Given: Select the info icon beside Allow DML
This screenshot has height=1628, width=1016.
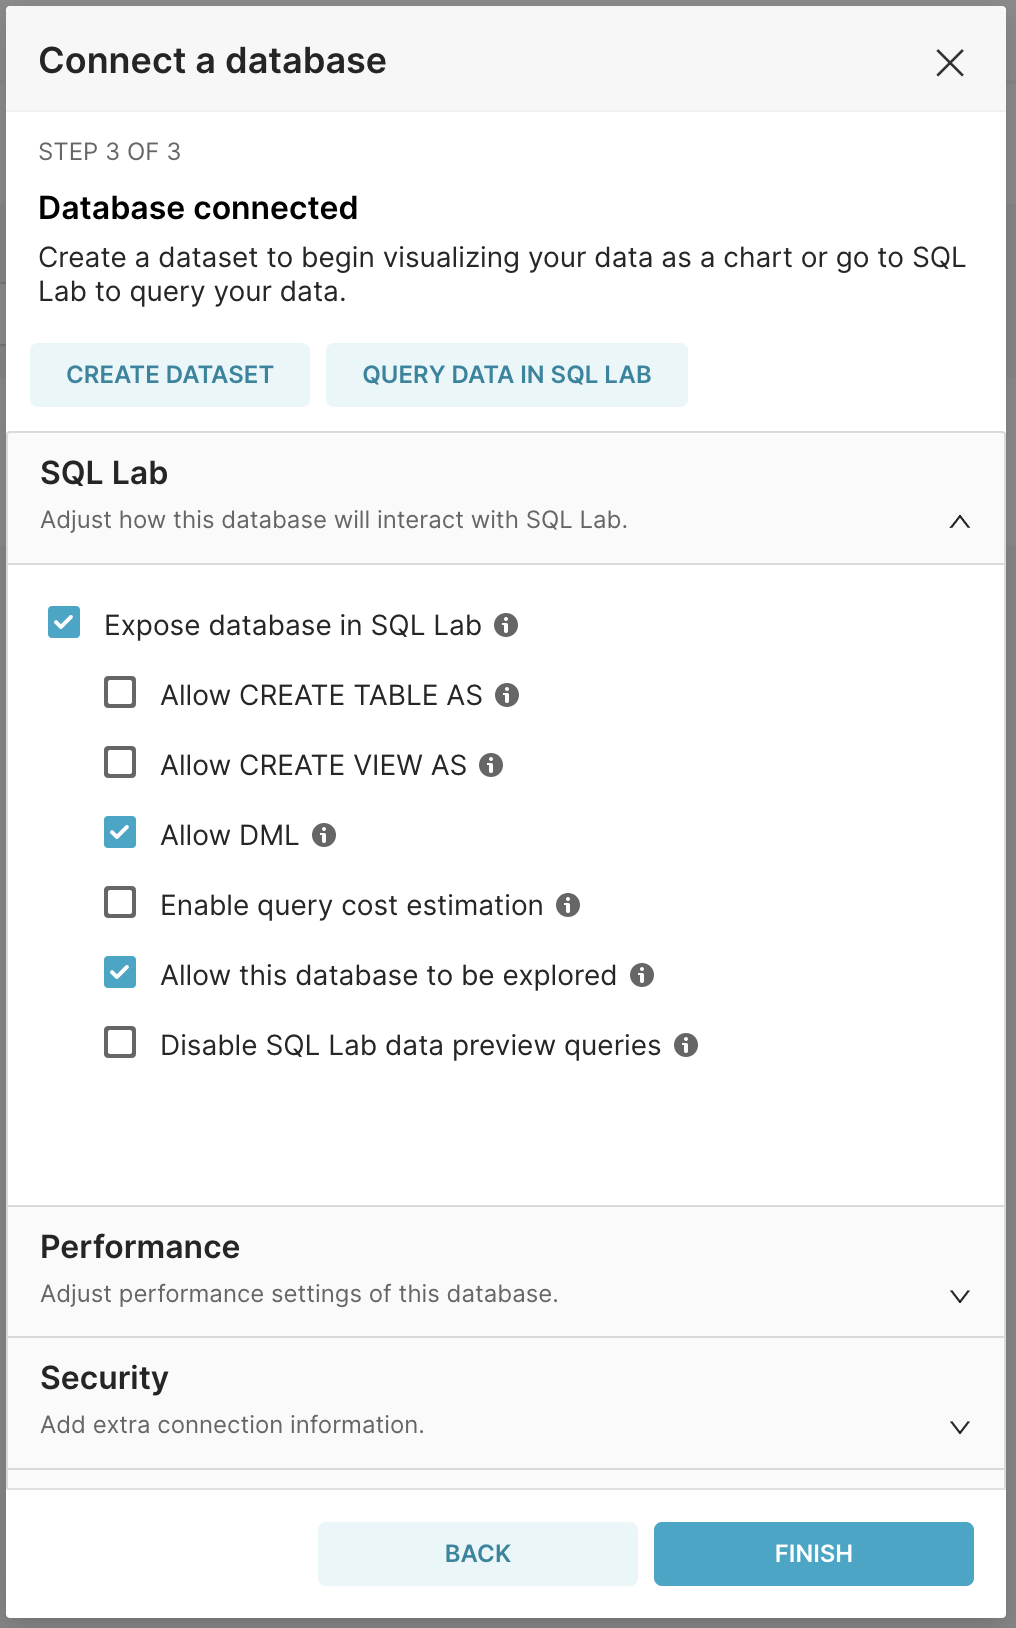Looking at the screenshot, I should 323,834.
